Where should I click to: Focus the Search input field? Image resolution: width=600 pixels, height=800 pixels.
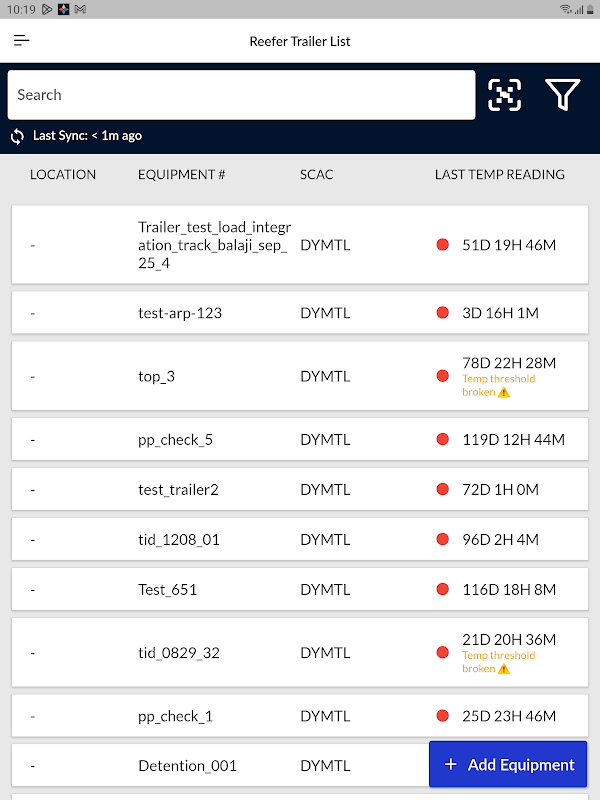coord(240,95)
